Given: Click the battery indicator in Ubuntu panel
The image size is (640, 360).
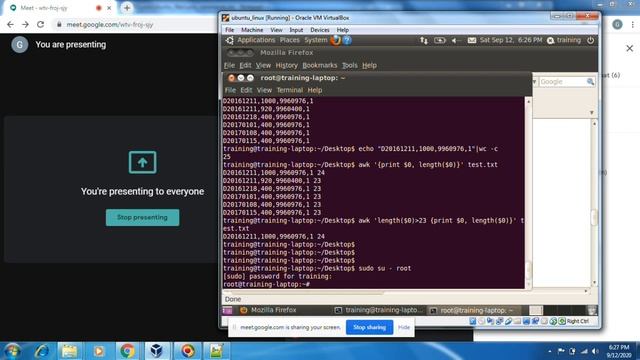Looking at the screenshot, I should 440,40.
